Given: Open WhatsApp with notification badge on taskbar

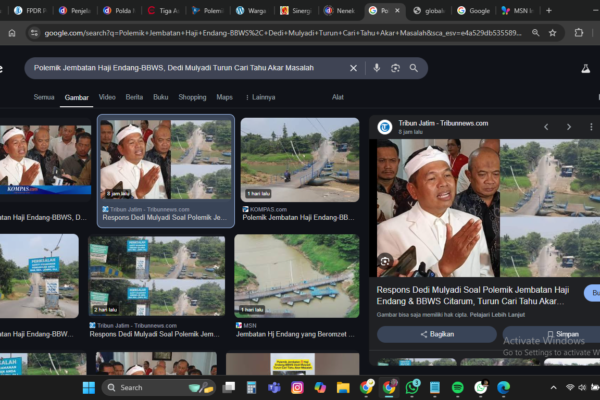Looking at the screenshot, I should [412, 387].
